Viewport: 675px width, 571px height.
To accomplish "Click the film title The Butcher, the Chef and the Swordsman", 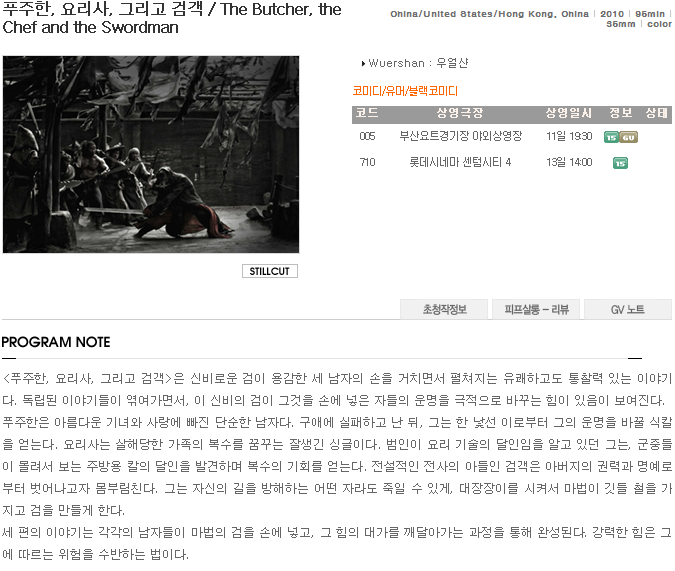I will coord(172,18).
